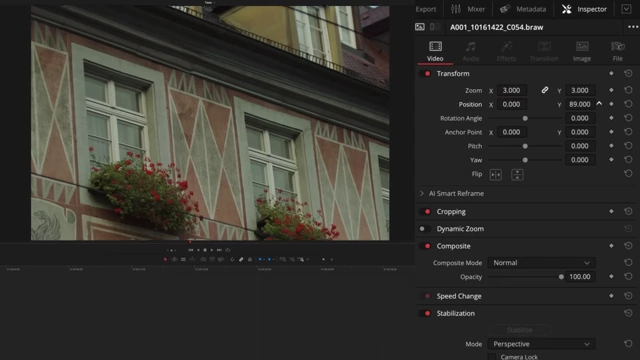Toggle the Zoom X/Y link icon
Image resolution: width=640 pixels, height=360 pixels.
[544, 90]
